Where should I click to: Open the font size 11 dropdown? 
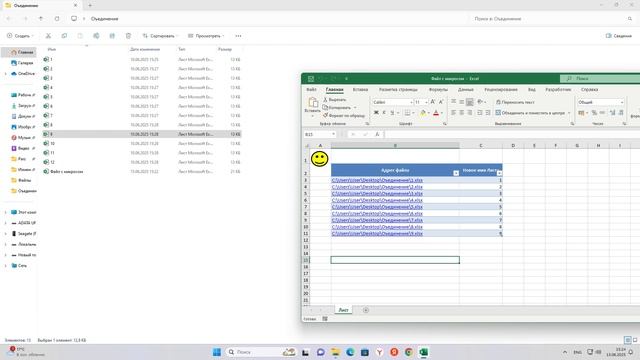click(426, 102)
